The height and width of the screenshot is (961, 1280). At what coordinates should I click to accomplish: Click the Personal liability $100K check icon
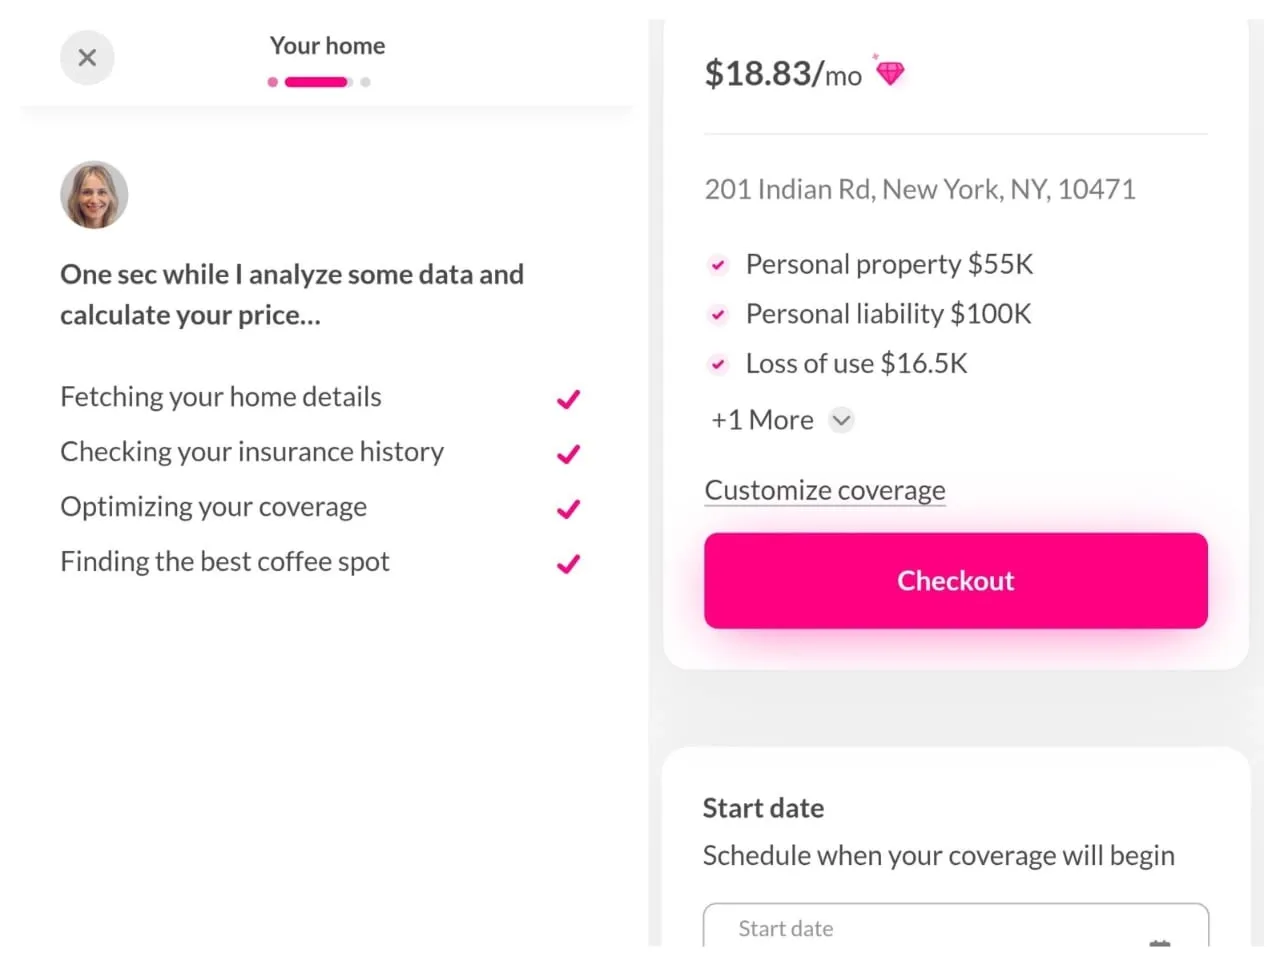coord(718,315)
